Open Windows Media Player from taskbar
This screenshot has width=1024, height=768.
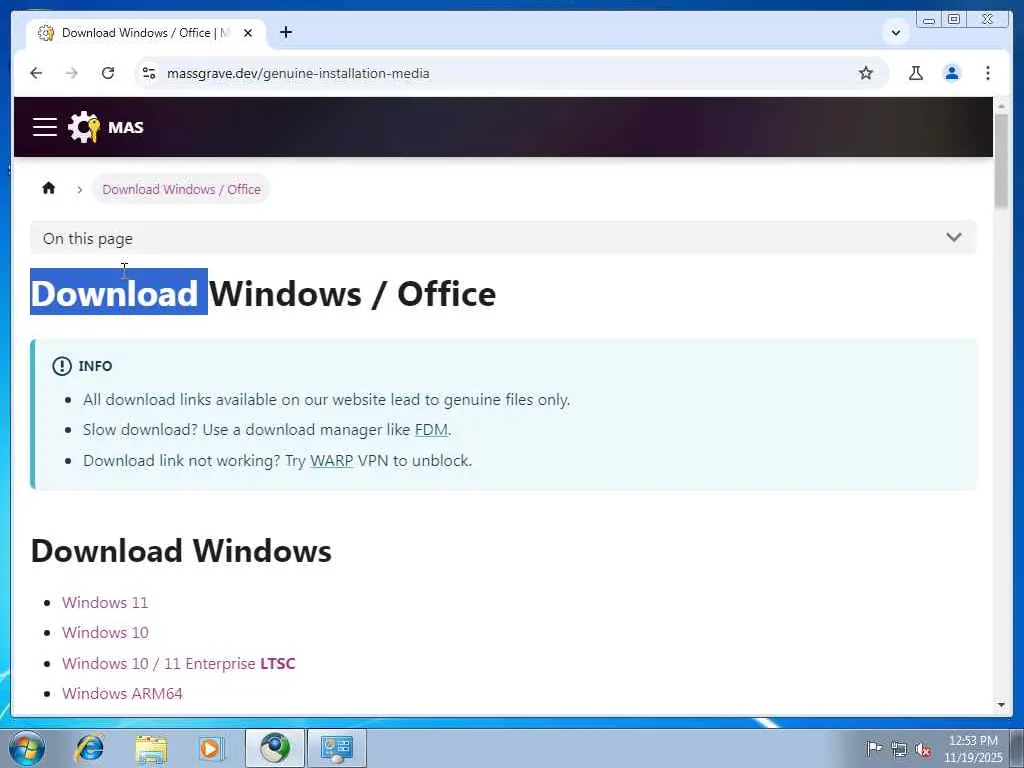(x=212, y=748)
